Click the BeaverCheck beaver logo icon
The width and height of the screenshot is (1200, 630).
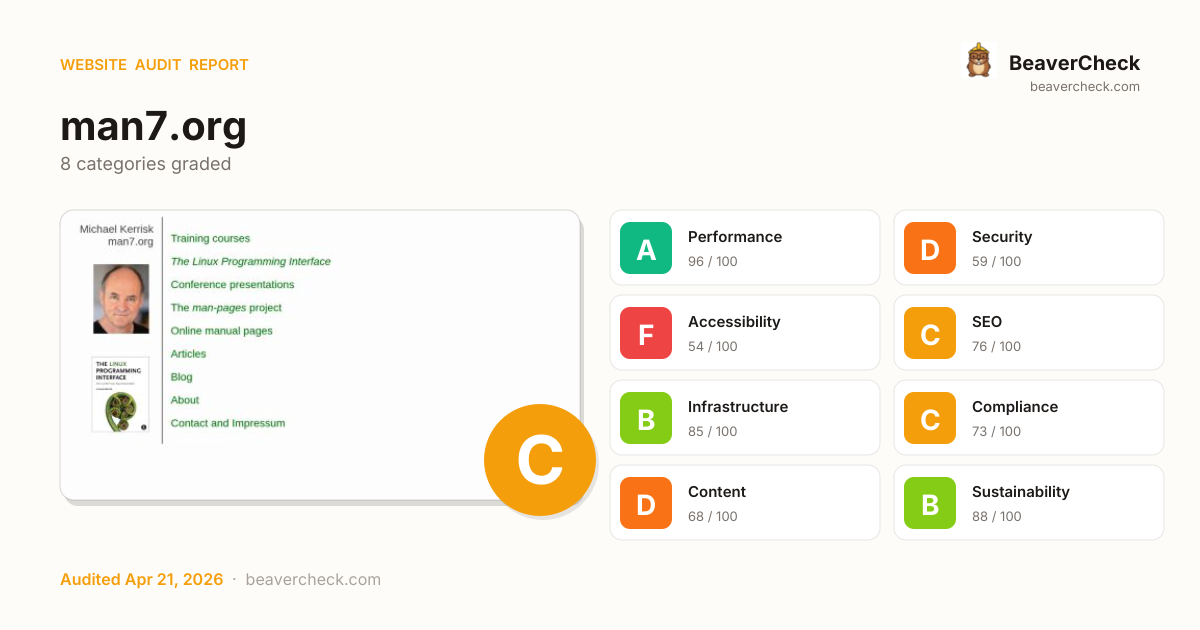[978, 61]
